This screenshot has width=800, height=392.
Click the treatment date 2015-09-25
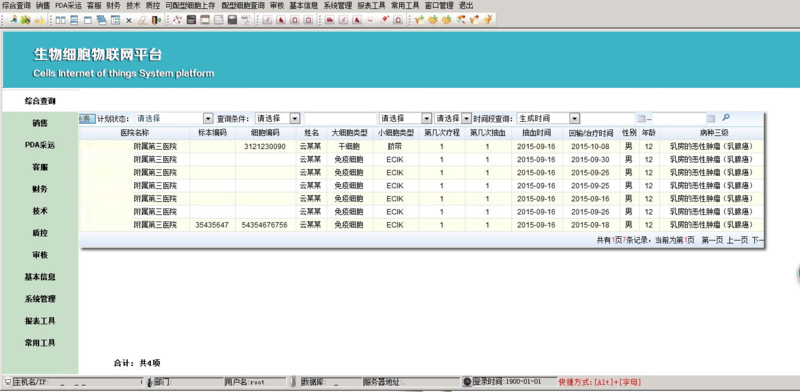coord(590,186)
